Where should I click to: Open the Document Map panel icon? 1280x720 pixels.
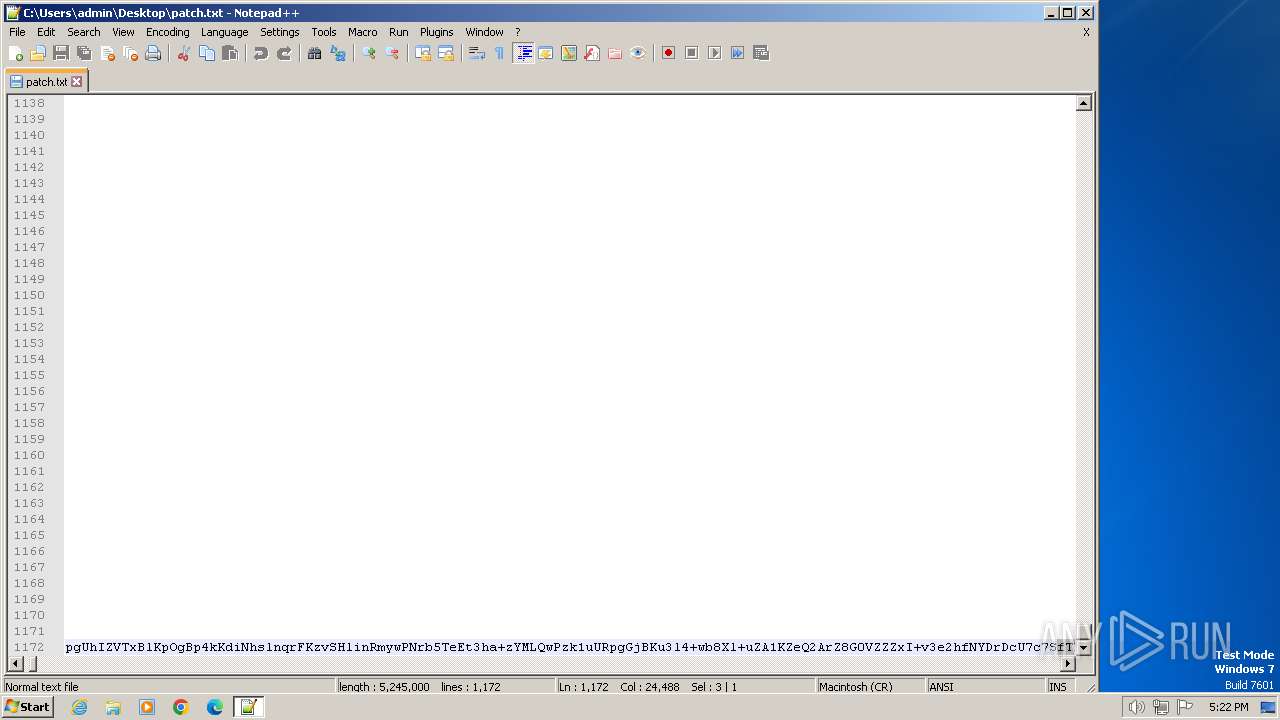(569, 53)
